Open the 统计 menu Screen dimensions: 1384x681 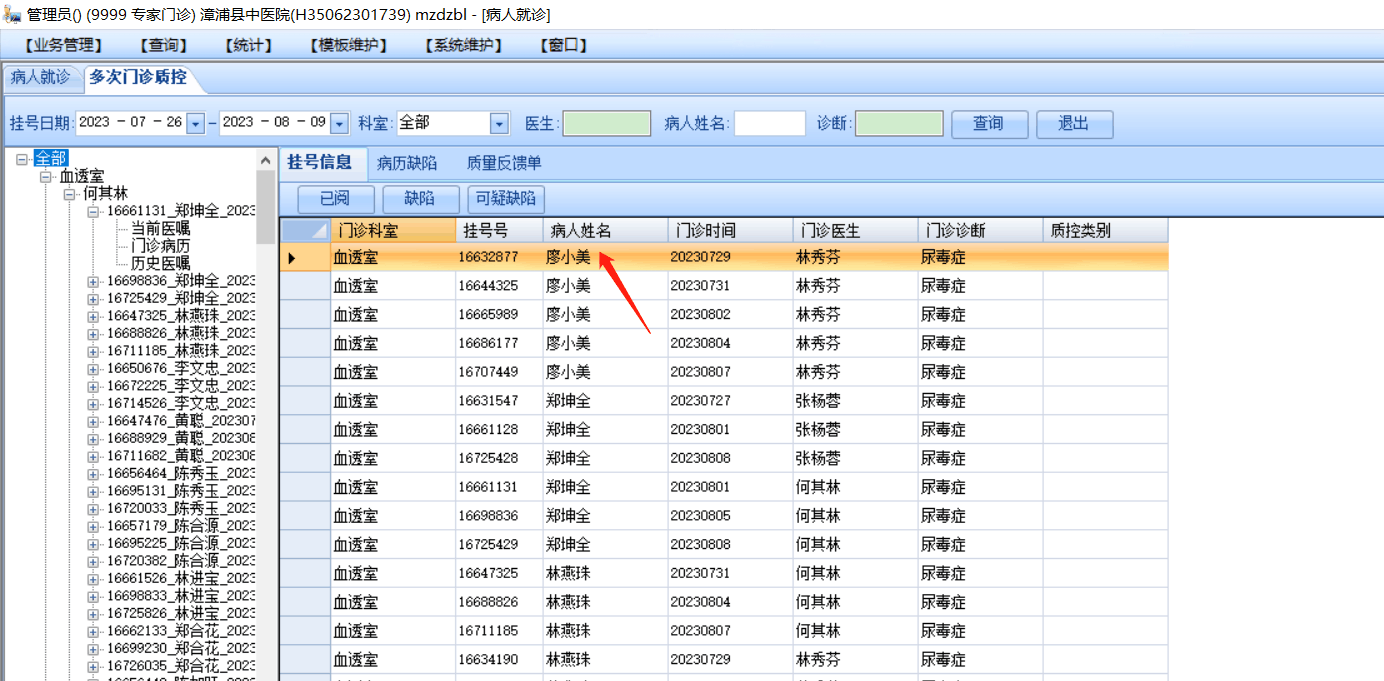[248, 45]
